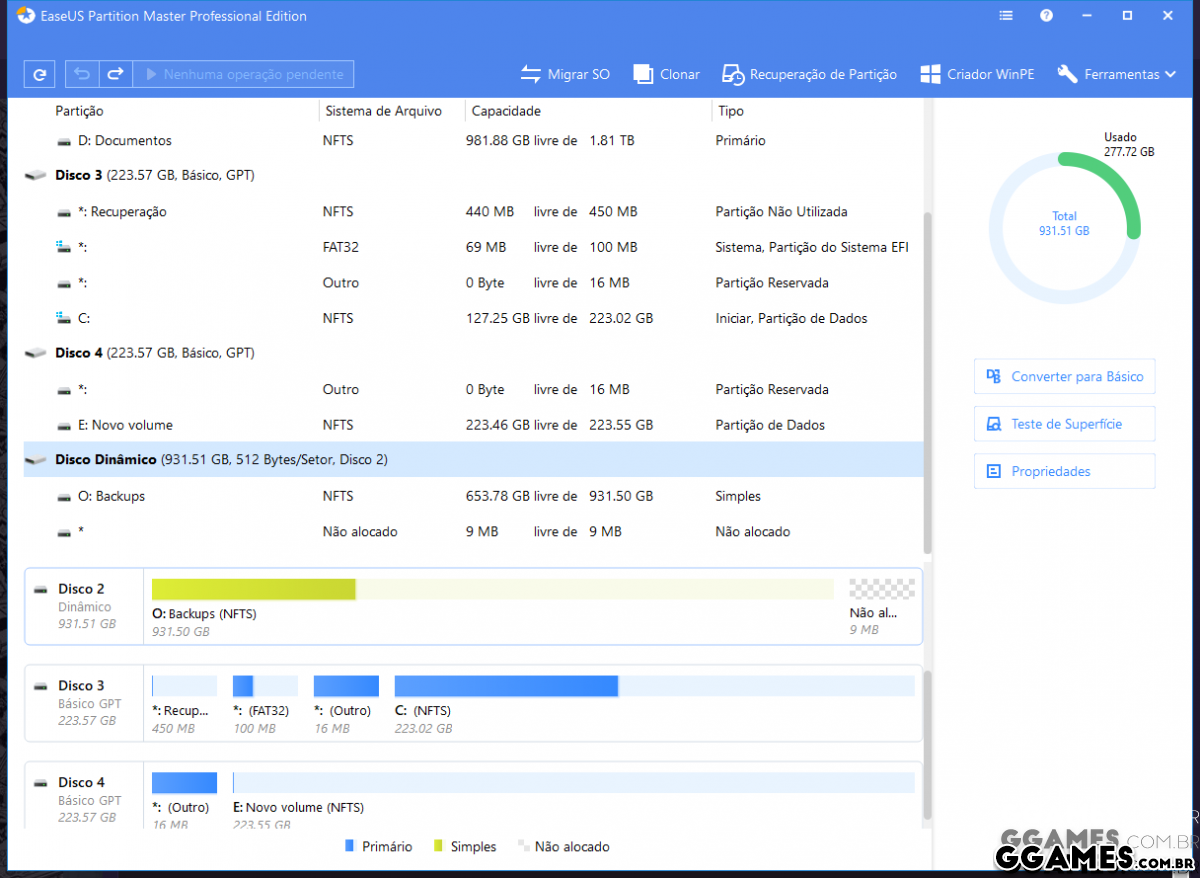Click the partition list vertical scrollbar
The width and height of the screenshot is (1200, 878).
(927, 380)
